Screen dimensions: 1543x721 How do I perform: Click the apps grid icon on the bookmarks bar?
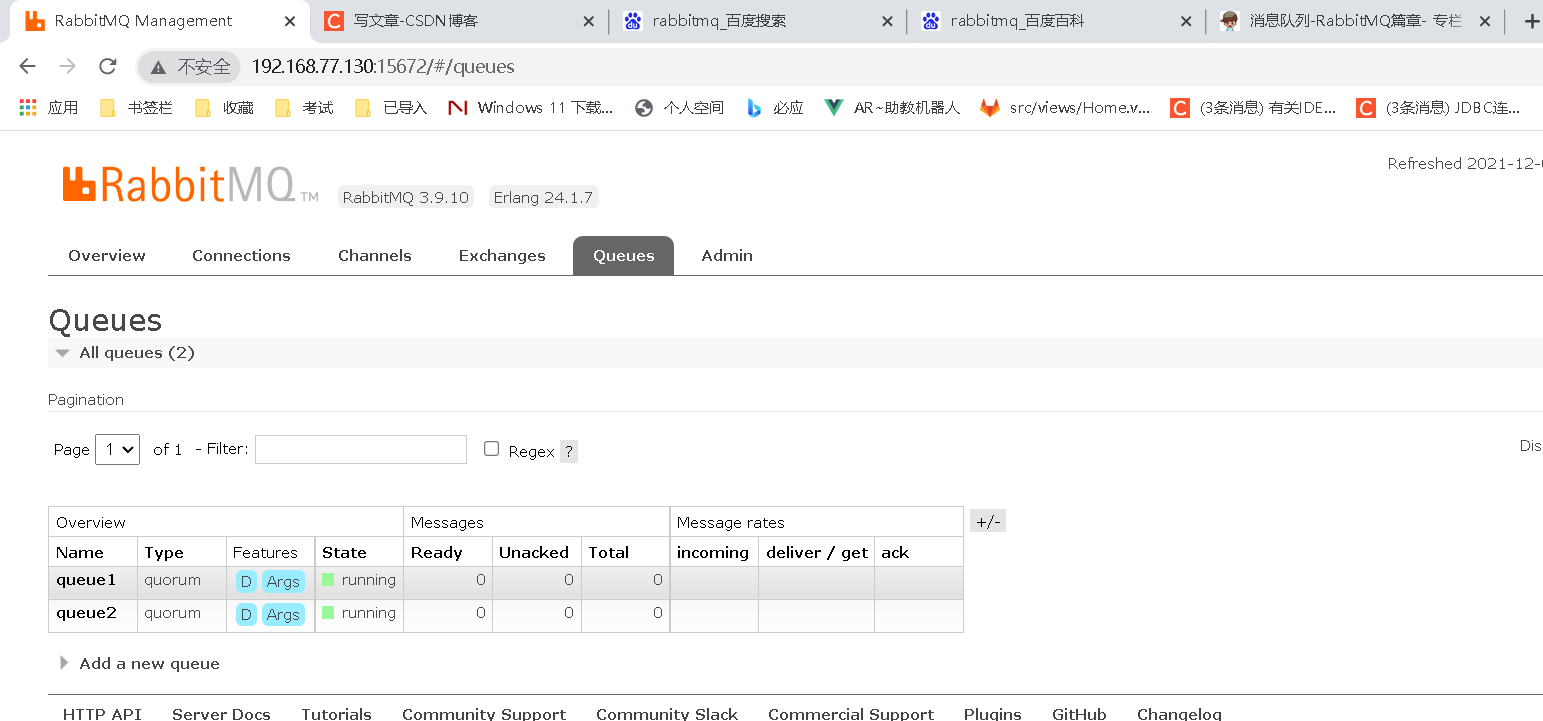click(27, 107)
